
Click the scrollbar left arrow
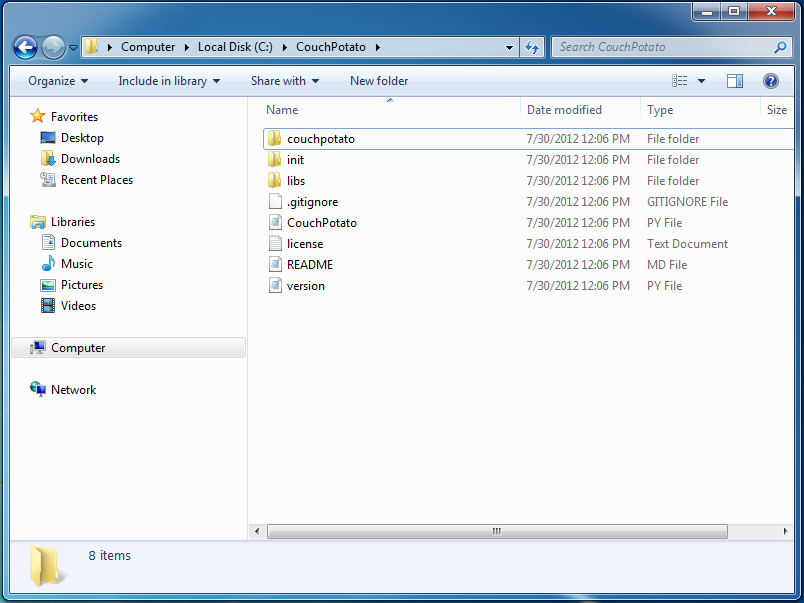(257, 531)
